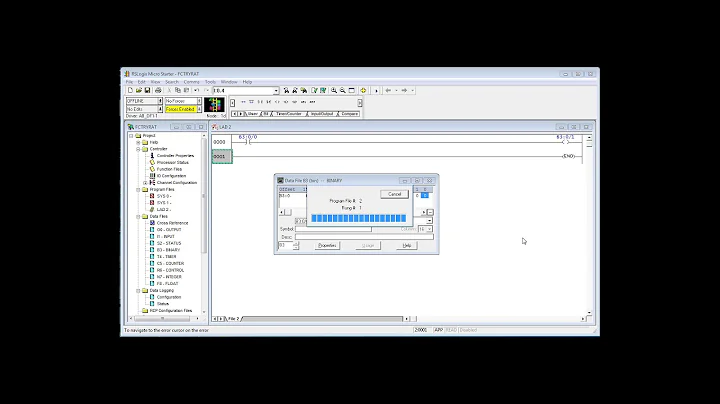
Task: Click the IO Configuration tree icon
Action: pyautogui.click(x=152, y=176)
